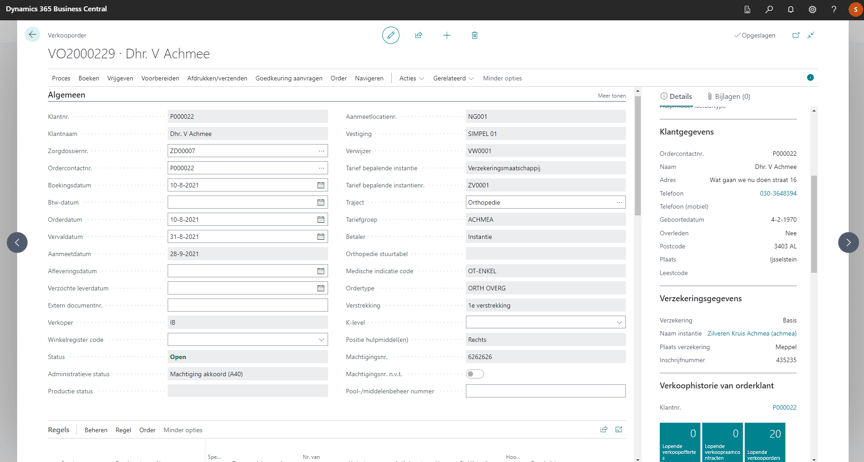This screenshot has height=462, width=864.
Task: Go to next record arrow
Action: 849,243
